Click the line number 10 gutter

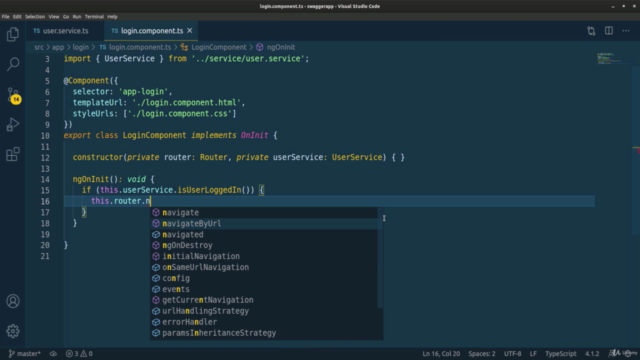45,136
